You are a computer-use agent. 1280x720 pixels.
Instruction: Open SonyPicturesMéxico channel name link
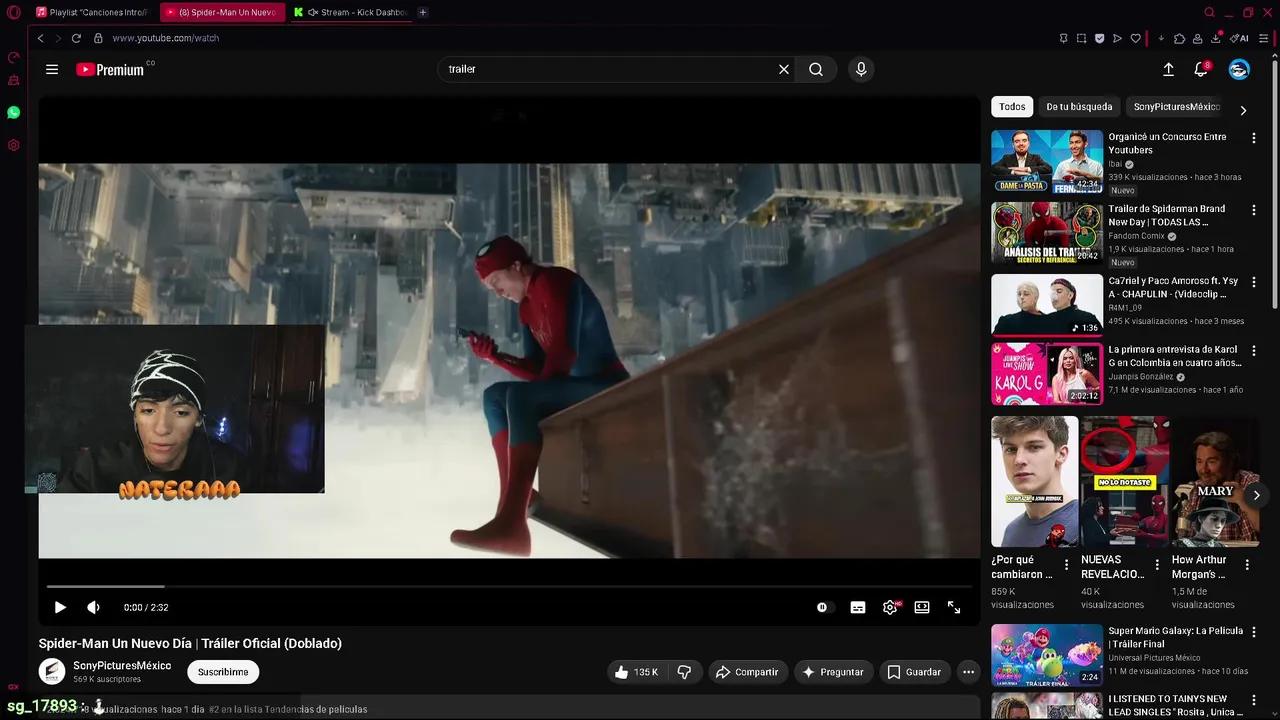[122, 665]
